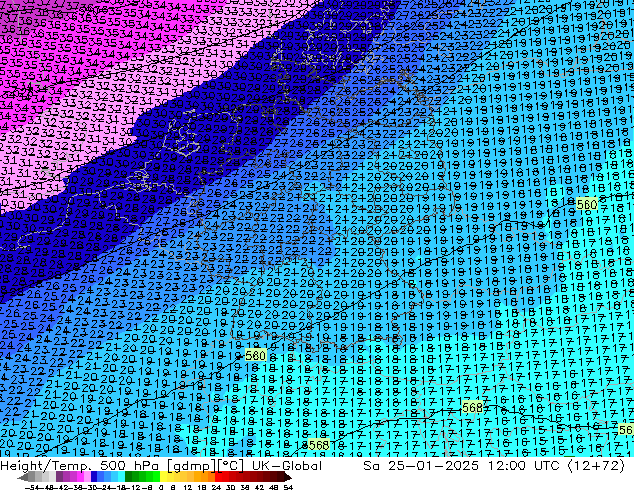
Task: Pick the bright magenta swatch in the color scale
Action: pyautogui.click(x=80, y=477)
